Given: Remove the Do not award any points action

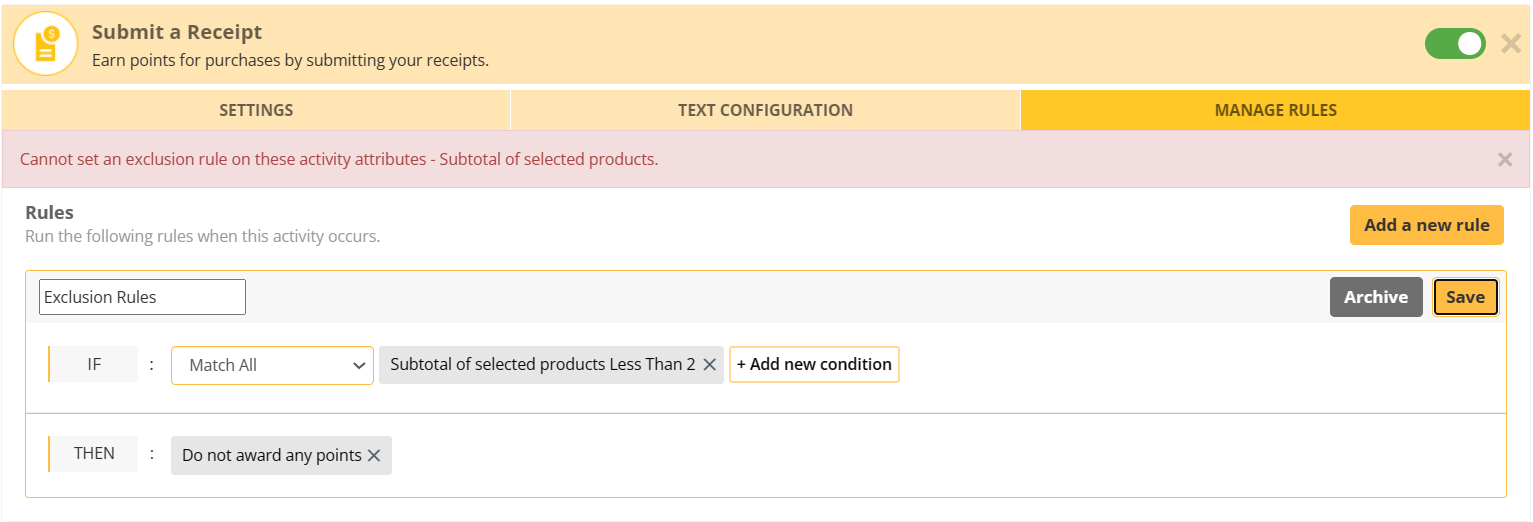Looking at the screenshot, I should [374, 455].
